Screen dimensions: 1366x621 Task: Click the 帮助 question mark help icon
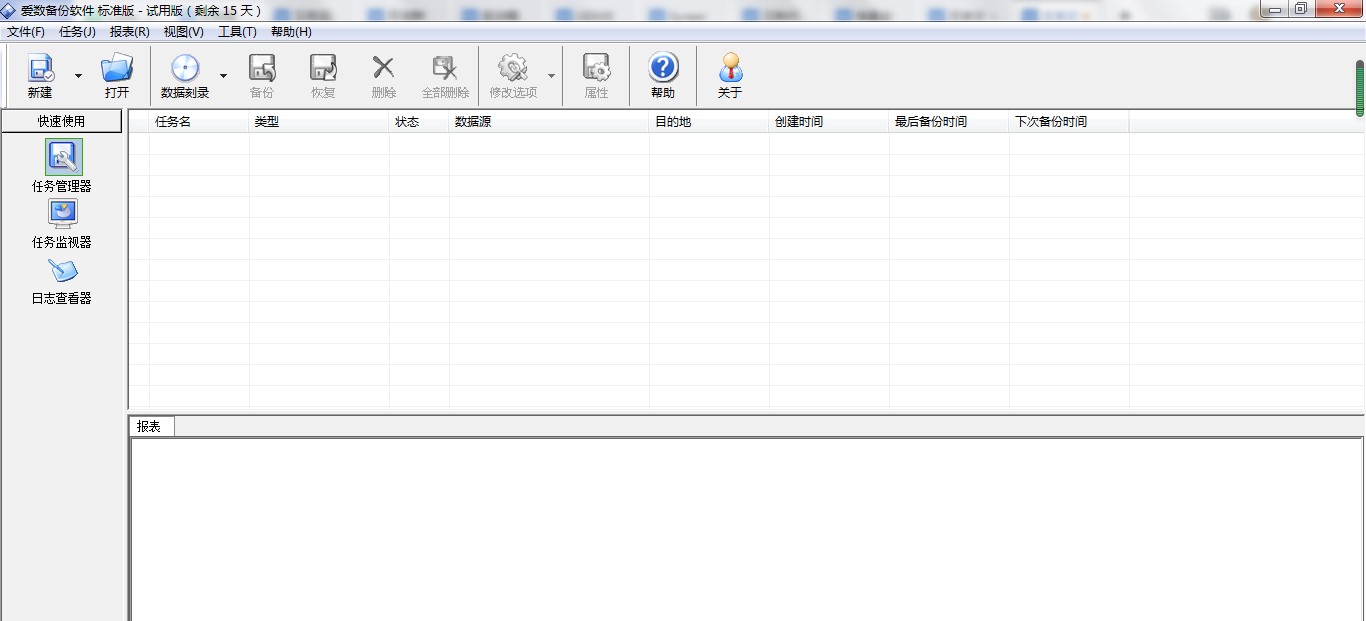tap(662, 70)
